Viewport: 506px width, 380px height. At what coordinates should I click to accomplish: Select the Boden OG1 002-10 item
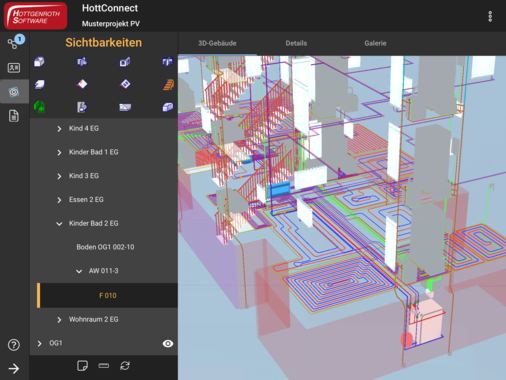(105, 247)
